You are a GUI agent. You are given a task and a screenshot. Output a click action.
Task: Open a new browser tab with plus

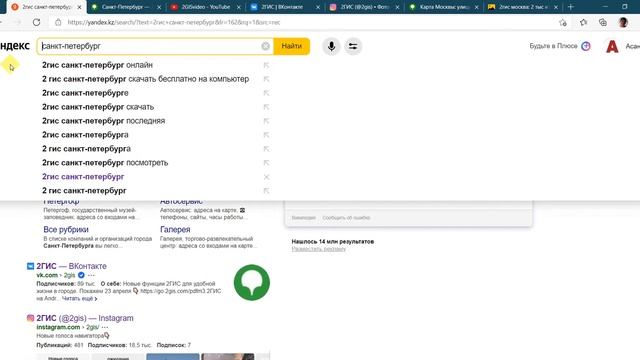point(571,7)
